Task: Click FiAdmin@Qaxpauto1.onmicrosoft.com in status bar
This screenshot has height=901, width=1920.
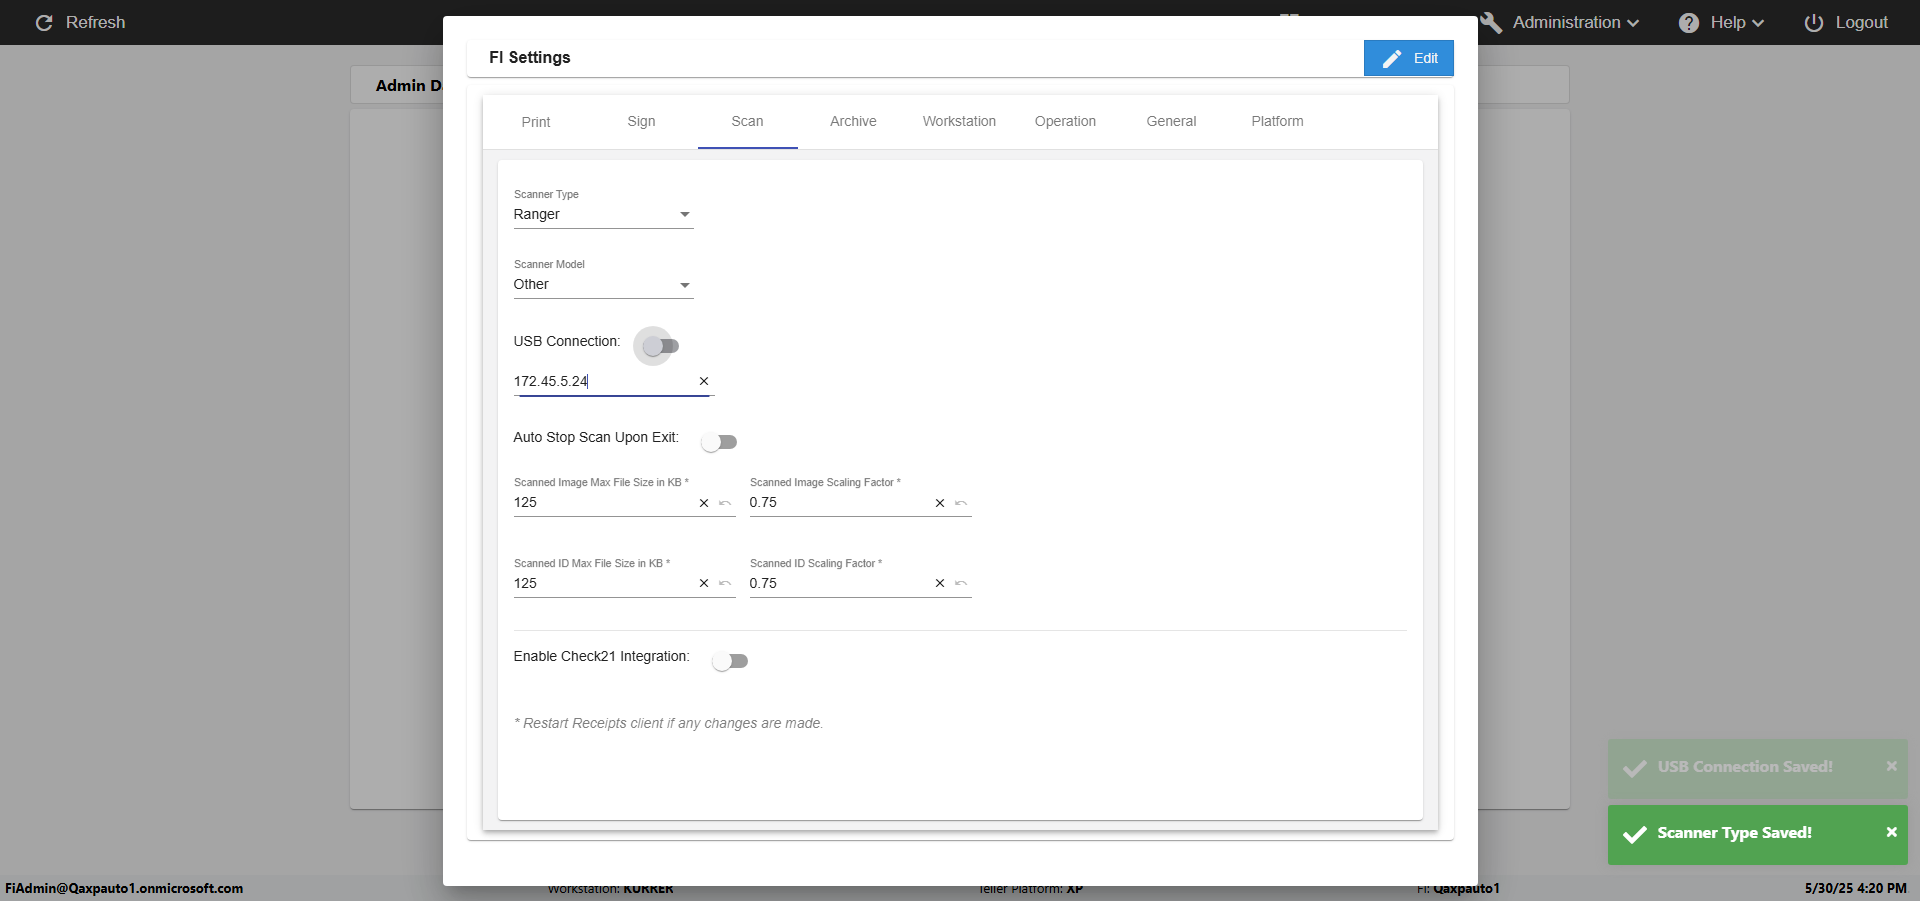Action: tap(124, 888)
